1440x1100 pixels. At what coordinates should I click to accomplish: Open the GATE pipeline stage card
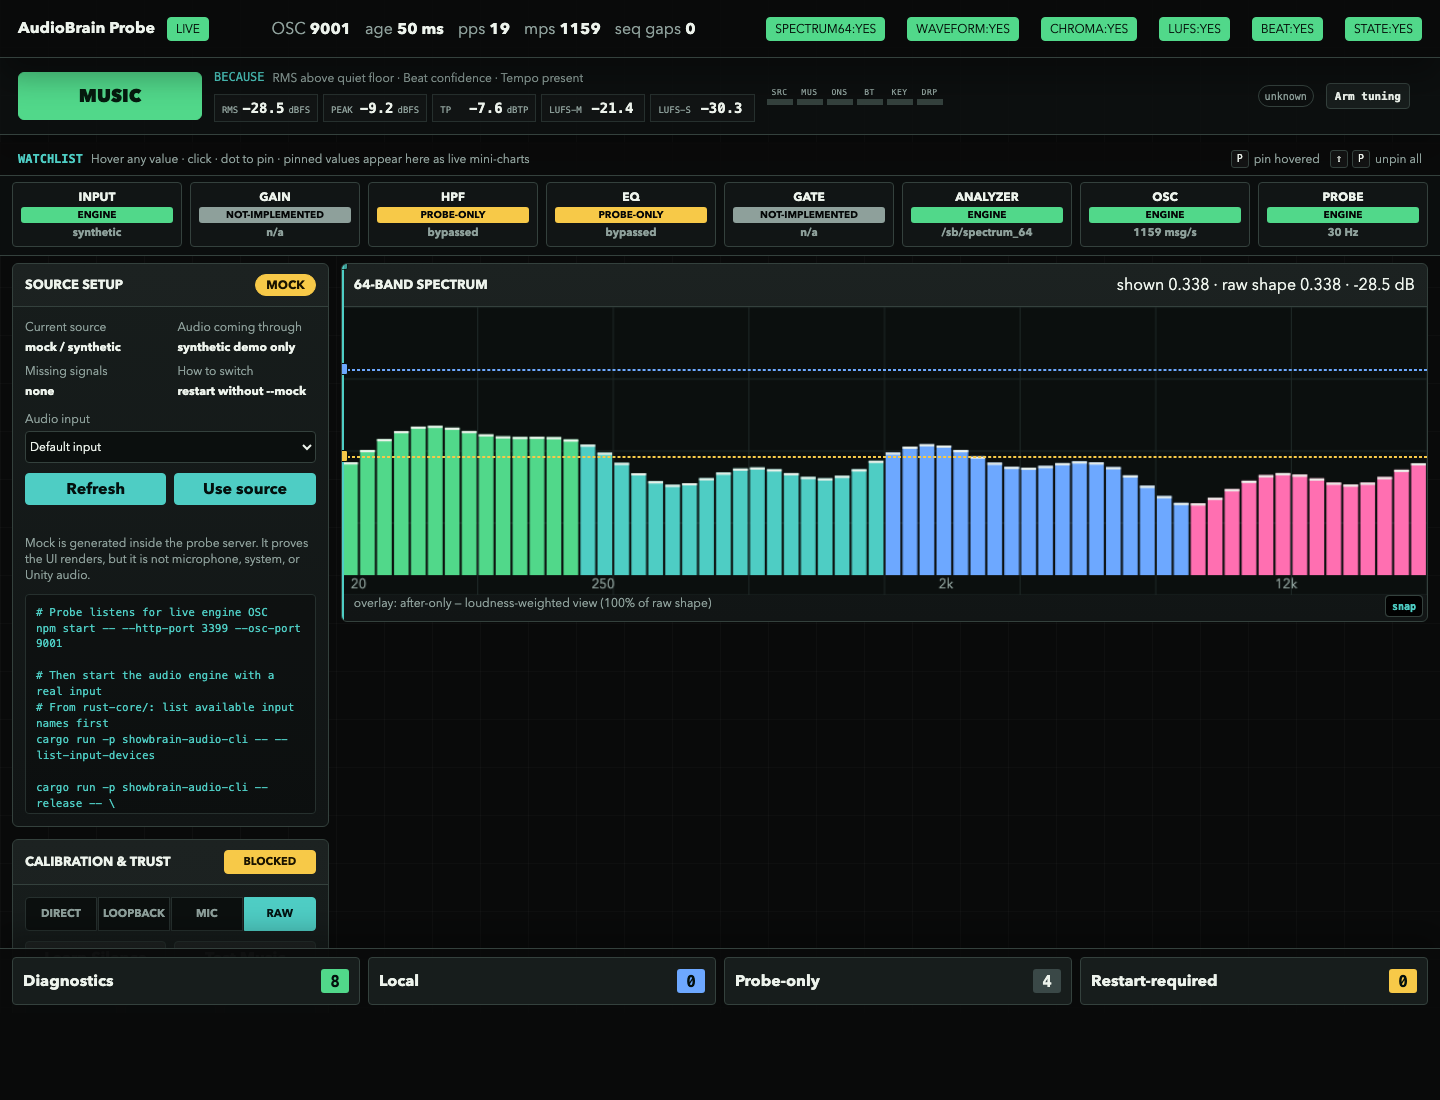[x=809, y=214]
